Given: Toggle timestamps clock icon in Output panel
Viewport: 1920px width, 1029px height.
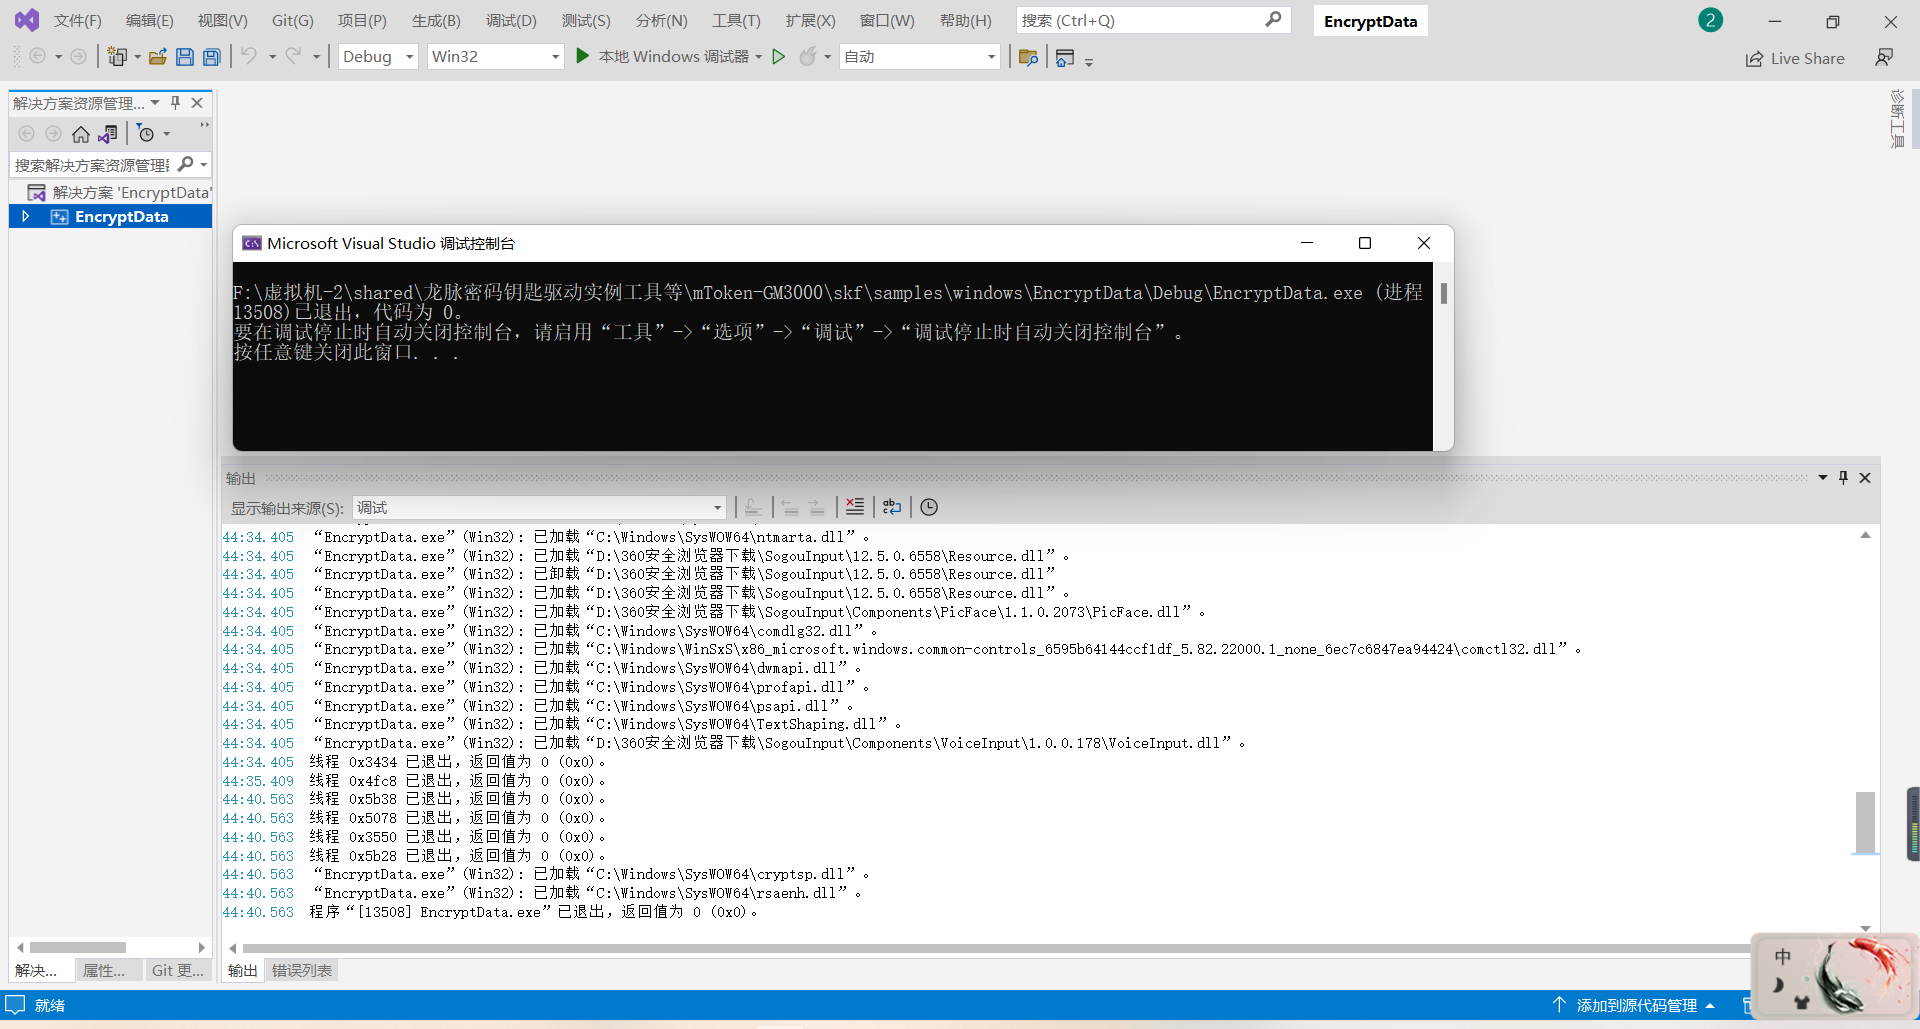Looking at the screenshot, I should (x=929, y=507).
